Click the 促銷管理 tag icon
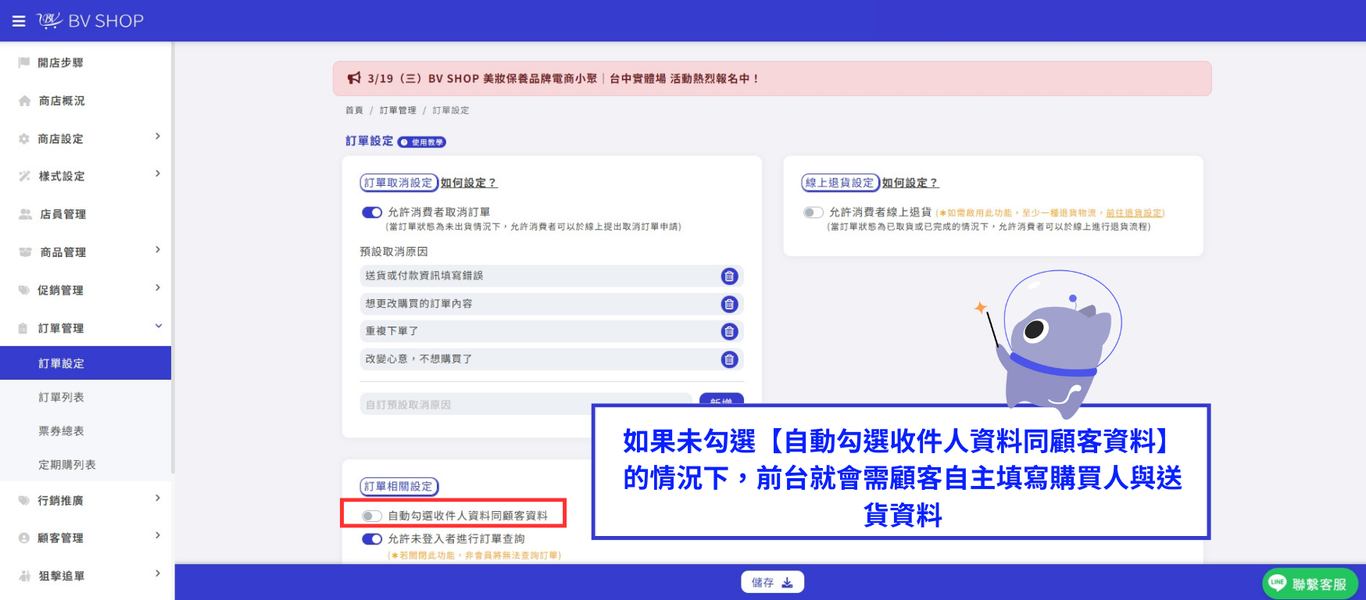 coord(24,290)
